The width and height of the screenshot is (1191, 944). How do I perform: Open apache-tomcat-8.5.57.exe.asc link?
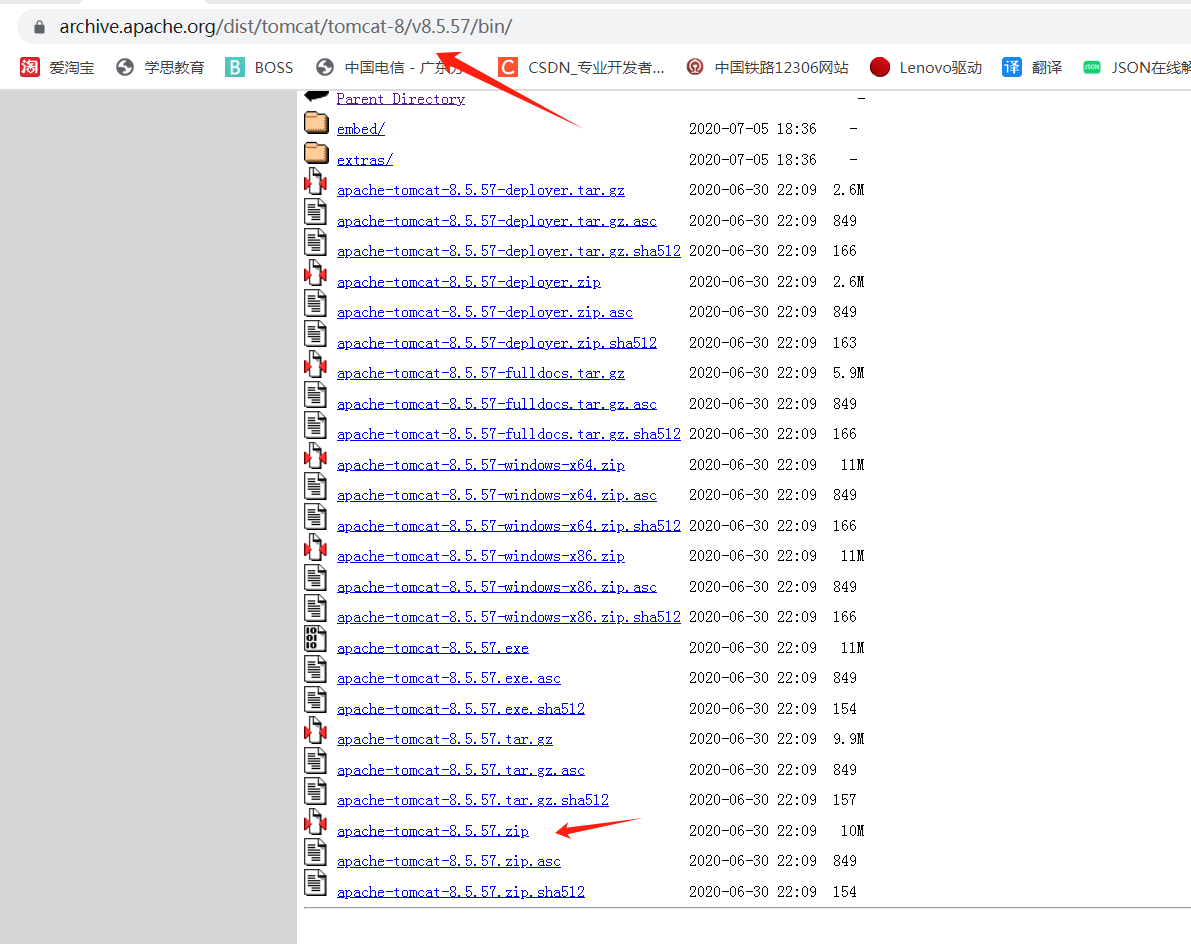[448, 678]
